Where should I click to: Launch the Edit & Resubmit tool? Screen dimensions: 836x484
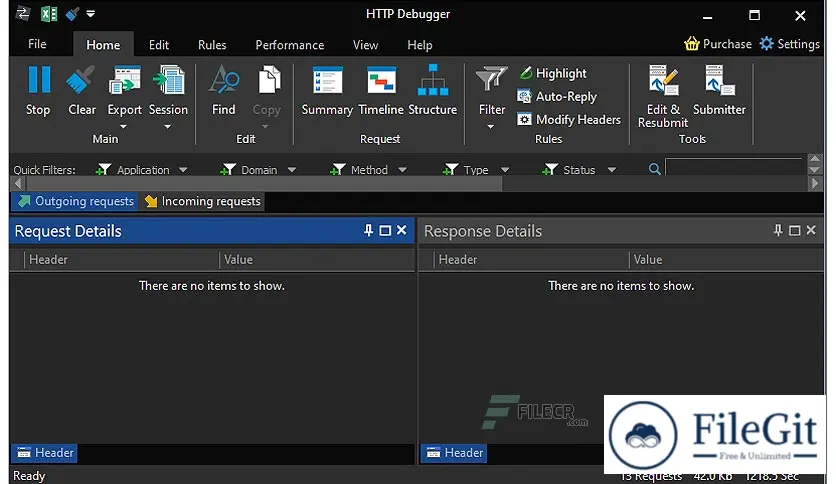tap(663, 96)
